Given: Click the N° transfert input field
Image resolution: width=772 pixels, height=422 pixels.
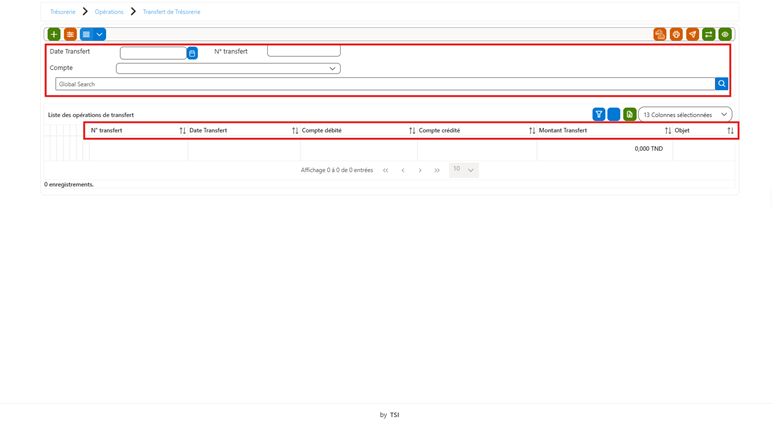Looking at the screenshot, I should [x=304, y=51].
